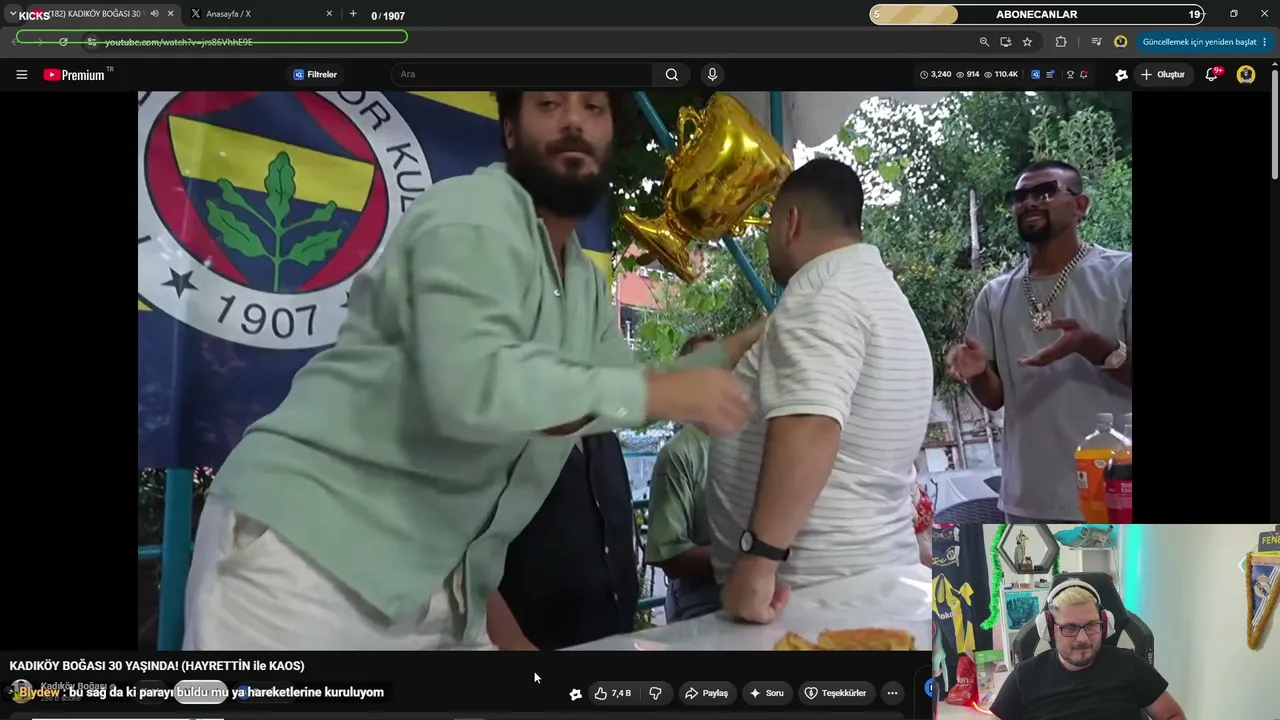1280x720 pixels.
Task: Click the trophy extension icon
Action: point(1070,75)
